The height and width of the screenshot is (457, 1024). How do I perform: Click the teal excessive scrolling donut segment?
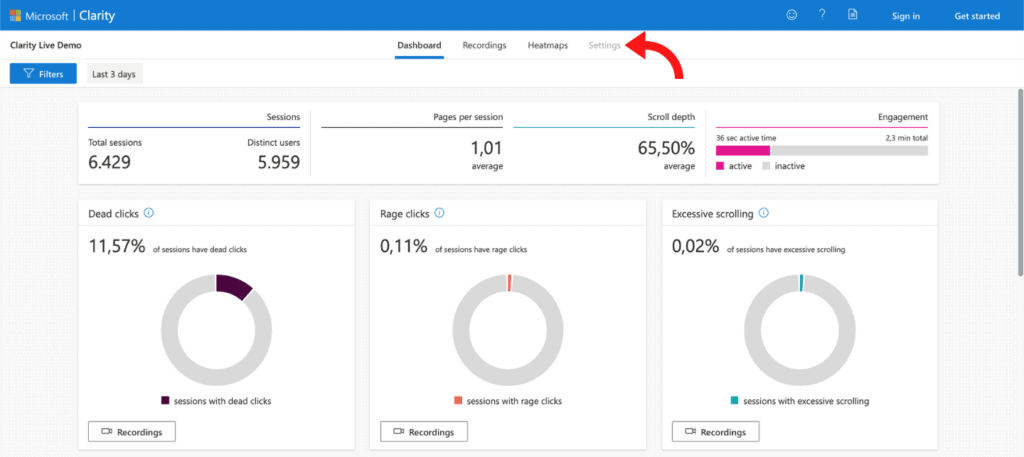[801, 283]
